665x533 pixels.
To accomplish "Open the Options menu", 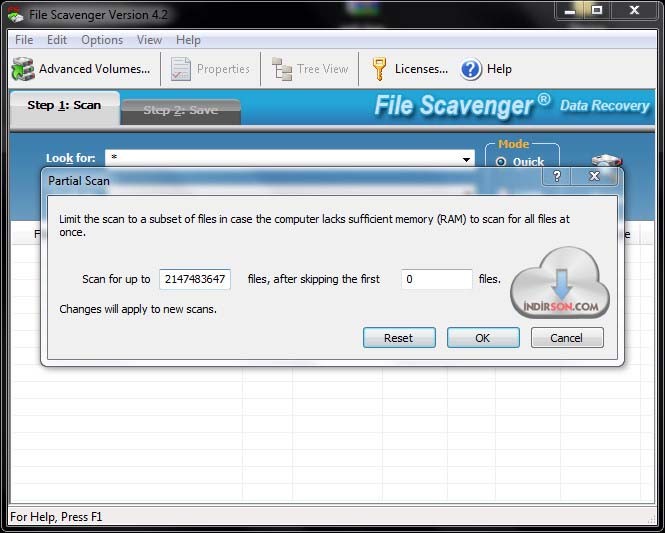I will (102, 40).
